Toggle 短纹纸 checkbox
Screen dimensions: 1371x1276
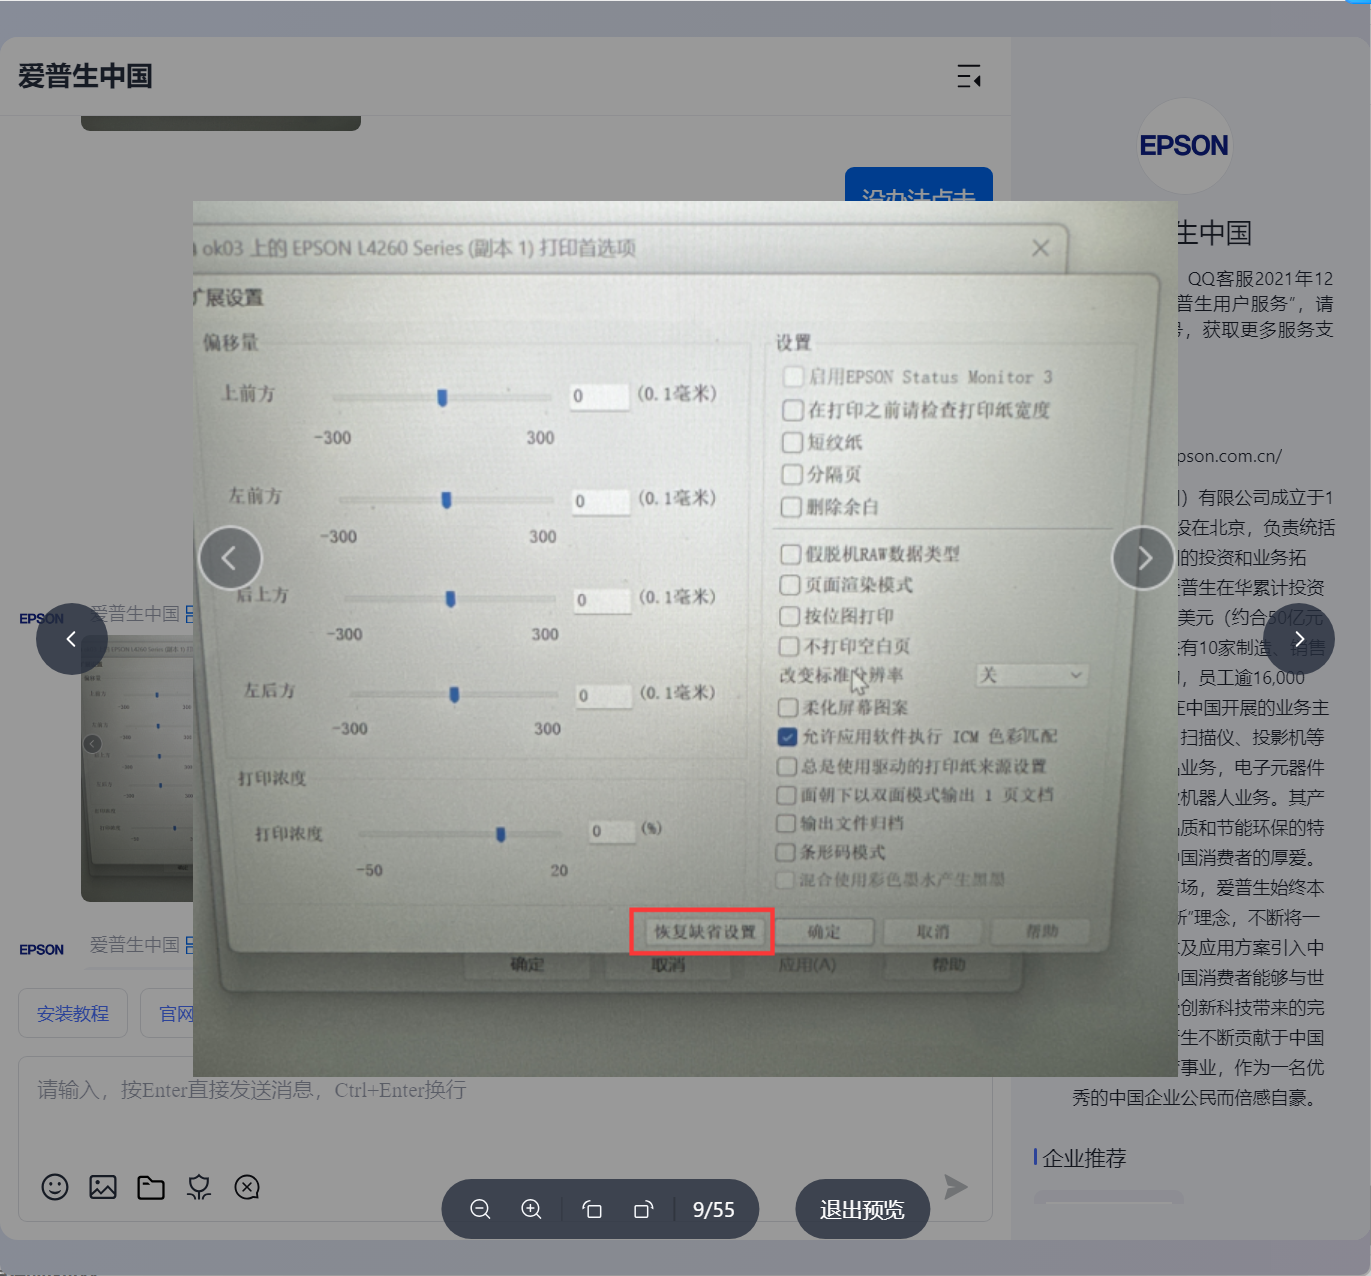pos(792,442)
